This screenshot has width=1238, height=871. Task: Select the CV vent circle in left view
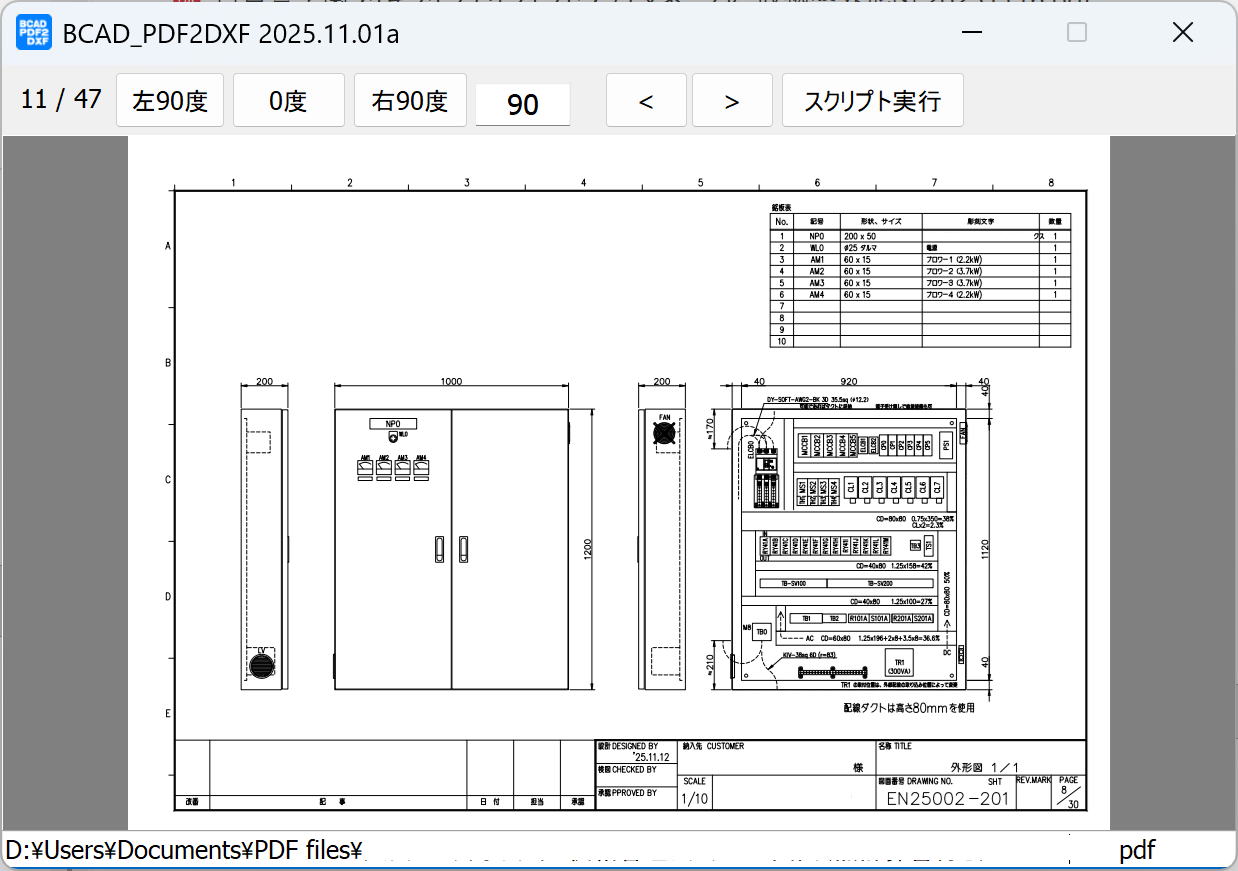tap(263, 663)
